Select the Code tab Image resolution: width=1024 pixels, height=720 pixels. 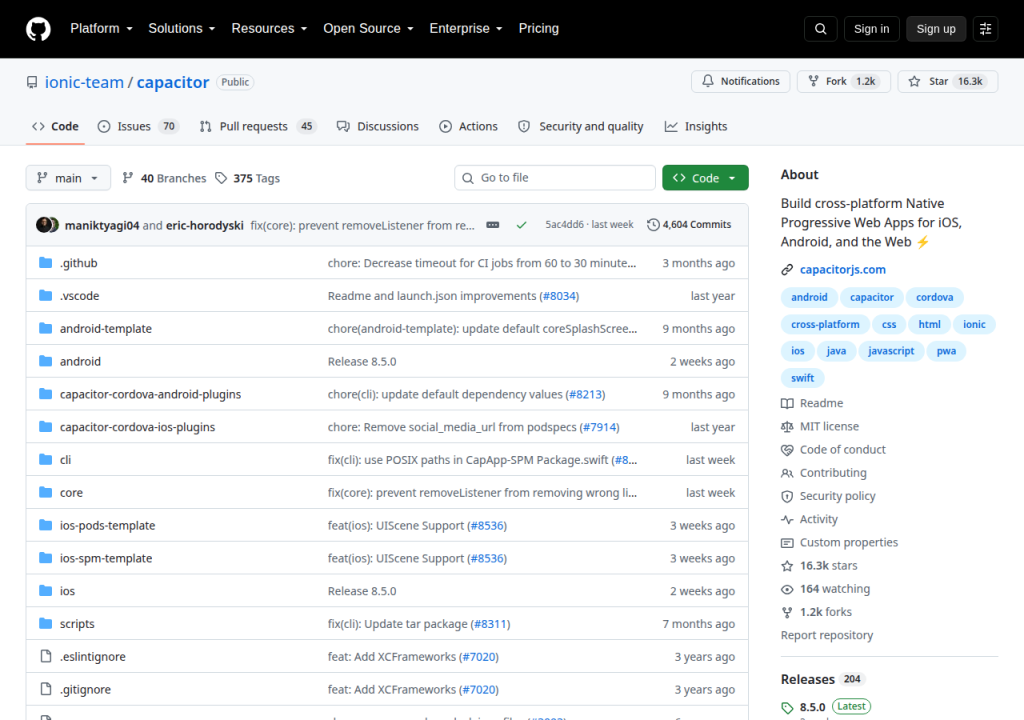pos(56,127)
